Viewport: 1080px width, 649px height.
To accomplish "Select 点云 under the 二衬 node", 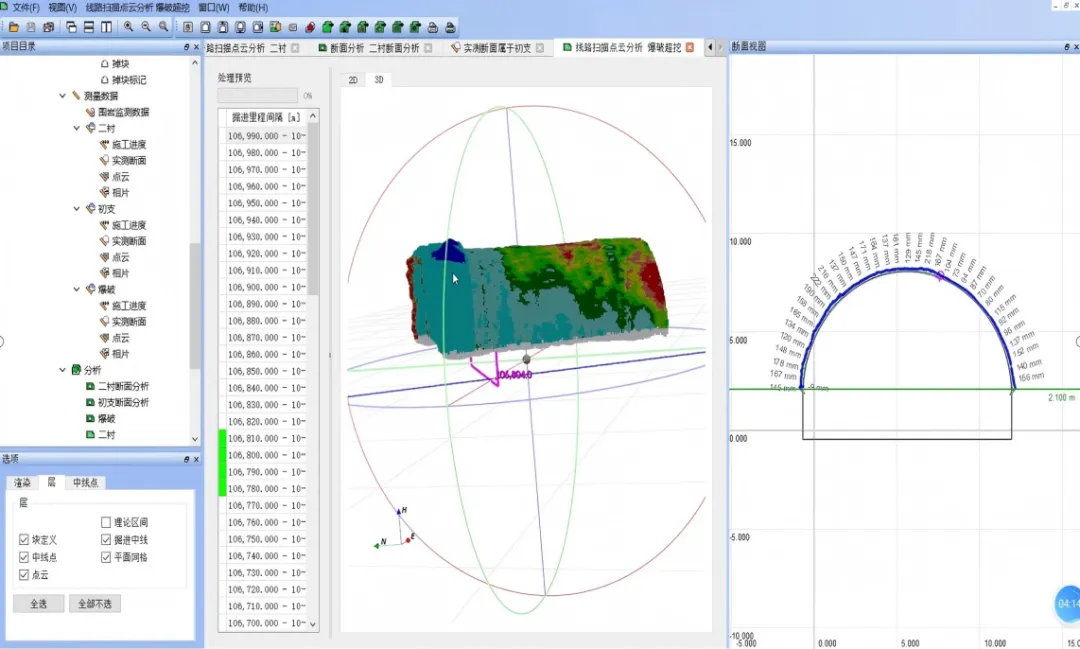I will pos(121,176).
